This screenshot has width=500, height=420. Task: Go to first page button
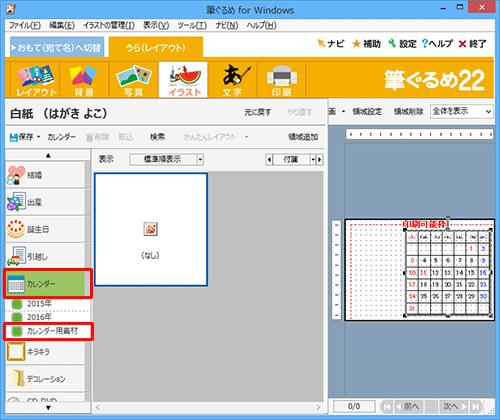tap(387, 406)
